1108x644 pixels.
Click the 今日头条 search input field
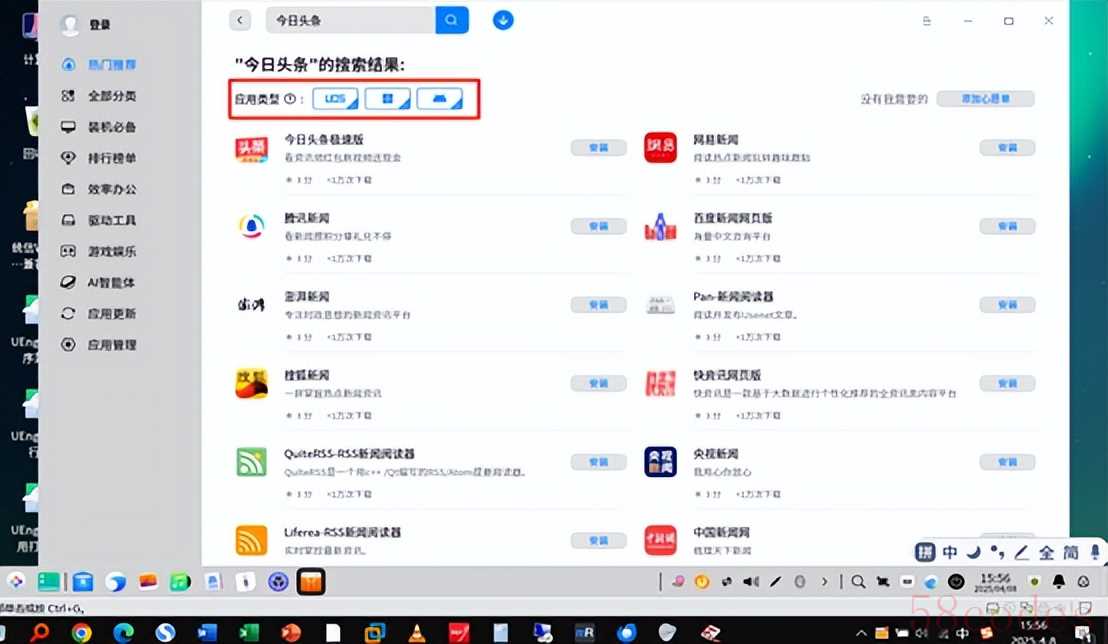click(x=350, y=20)
